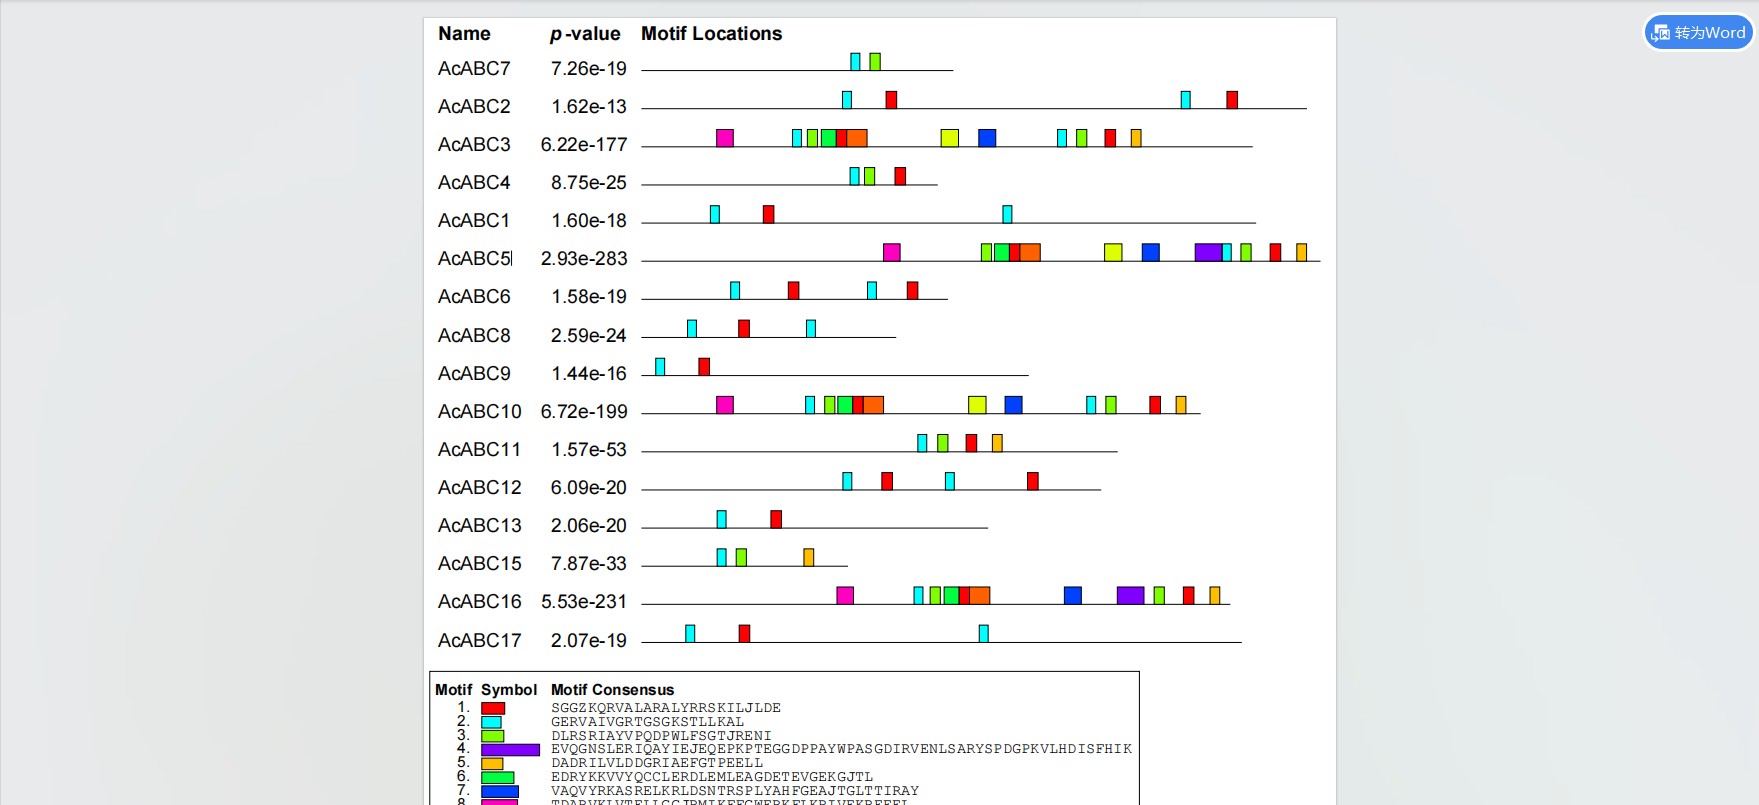The height and width of the screenshot is (805, 1759).
Task: Select the AcABC7 gene name
Action: pyautogui.click(x=474, y=69)
